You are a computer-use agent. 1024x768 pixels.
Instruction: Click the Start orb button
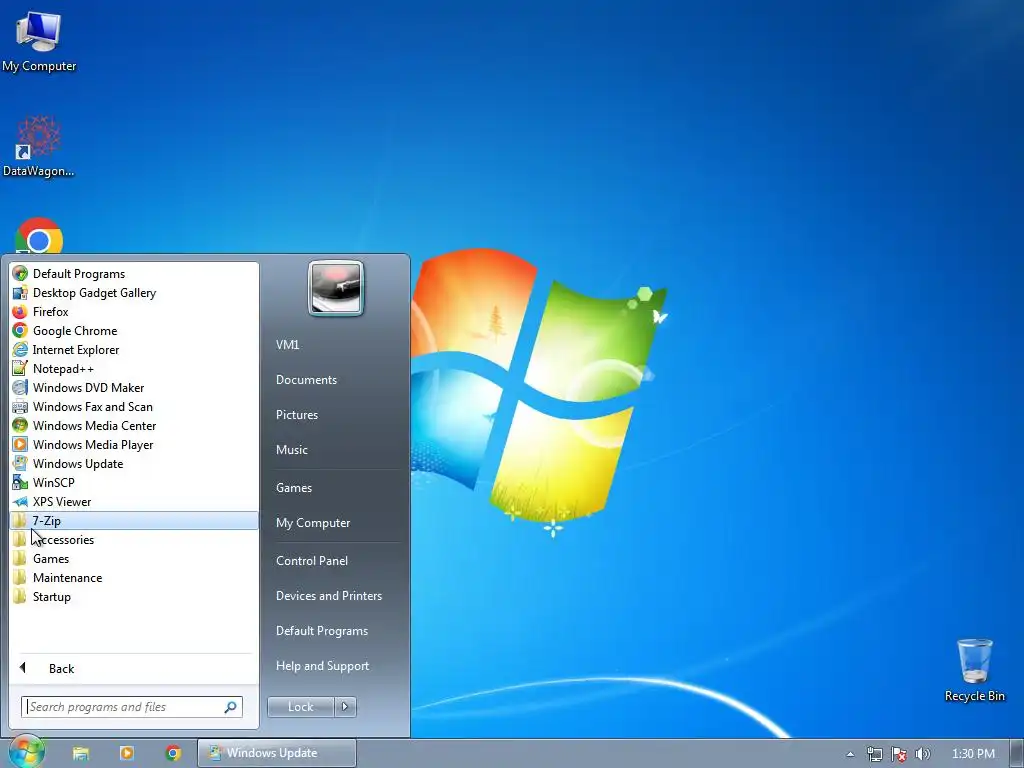(26, 752)
